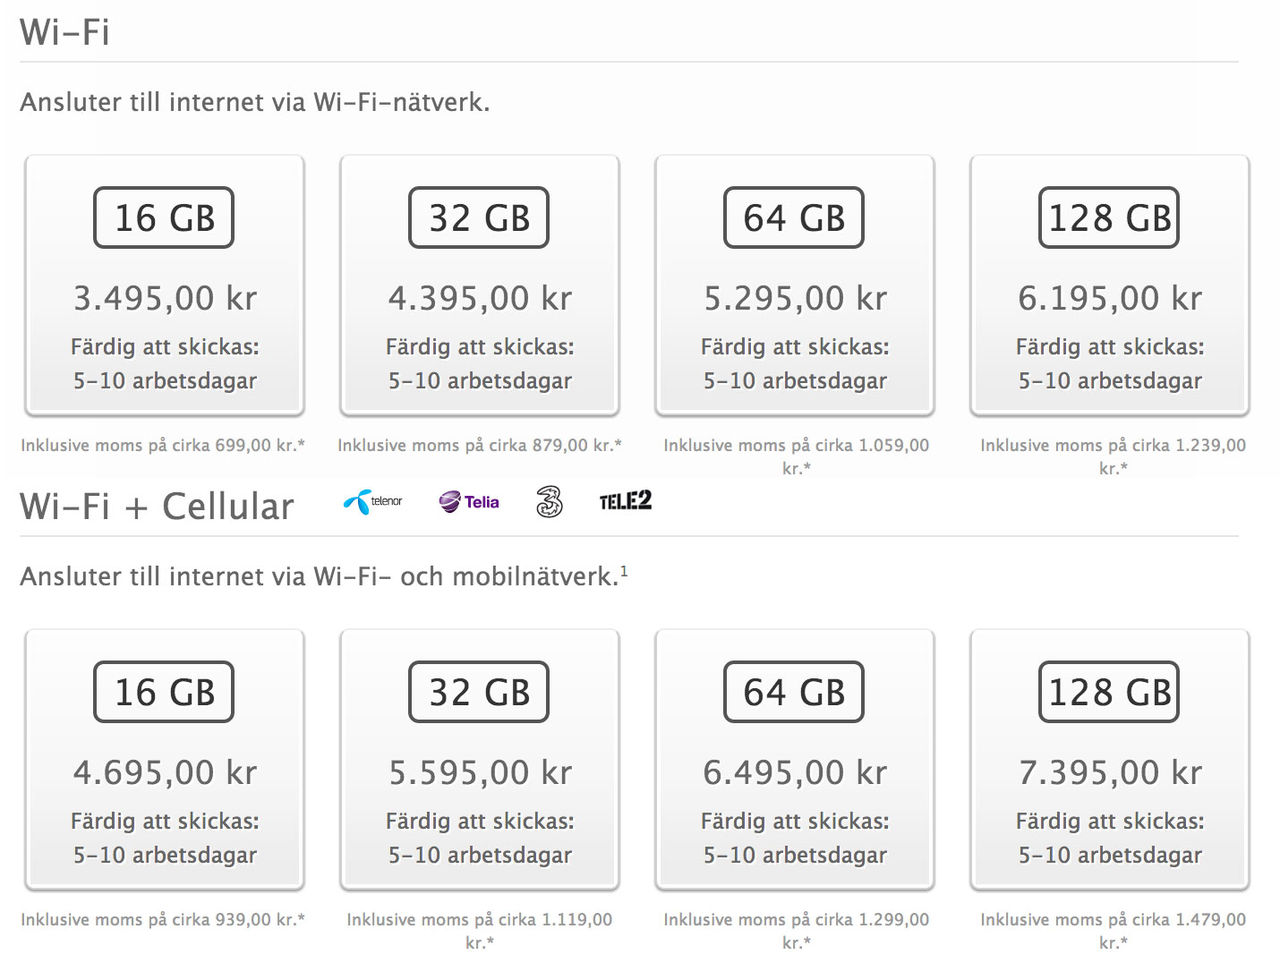This screenshot has height=963, width=1280.
Task: Click the Tele2 carrier logo
Action: 624,502
